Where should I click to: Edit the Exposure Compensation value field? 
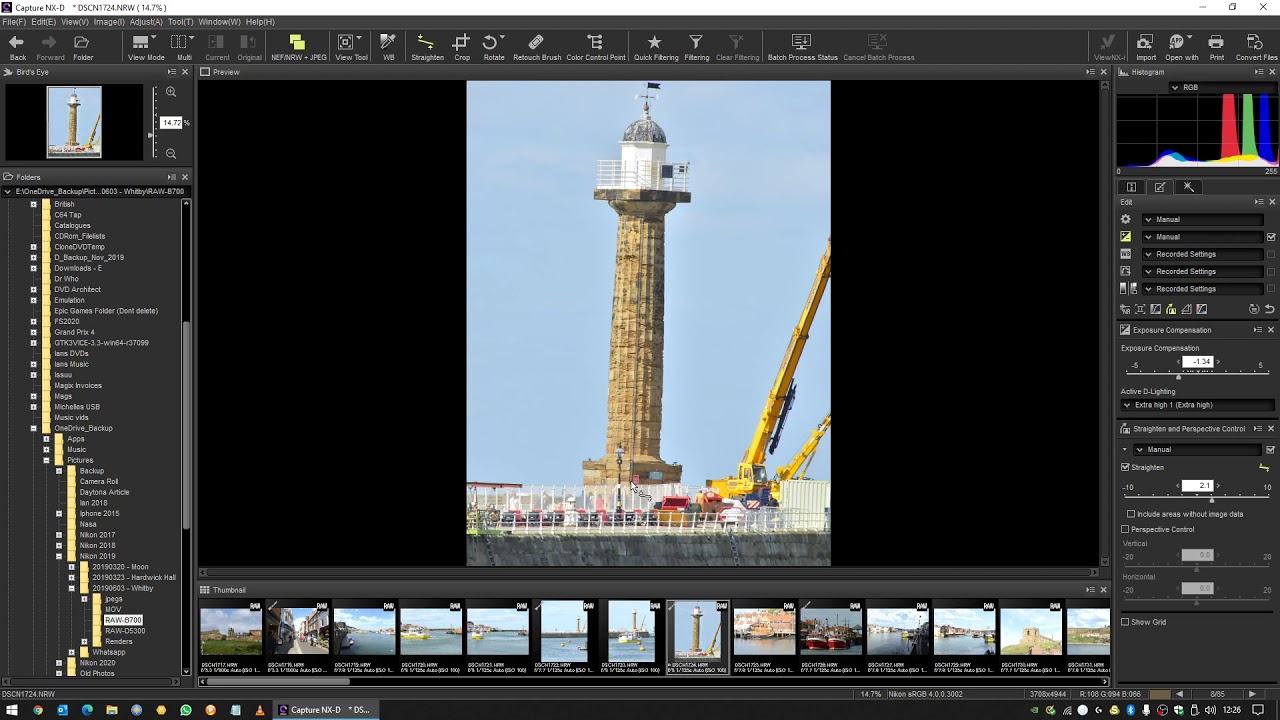(1198, 362)
